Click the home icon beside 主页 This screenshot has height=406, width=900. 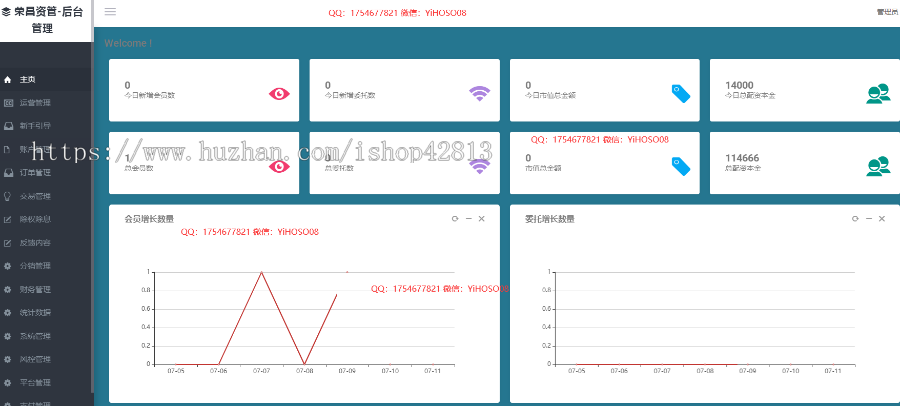coord(7,80)
